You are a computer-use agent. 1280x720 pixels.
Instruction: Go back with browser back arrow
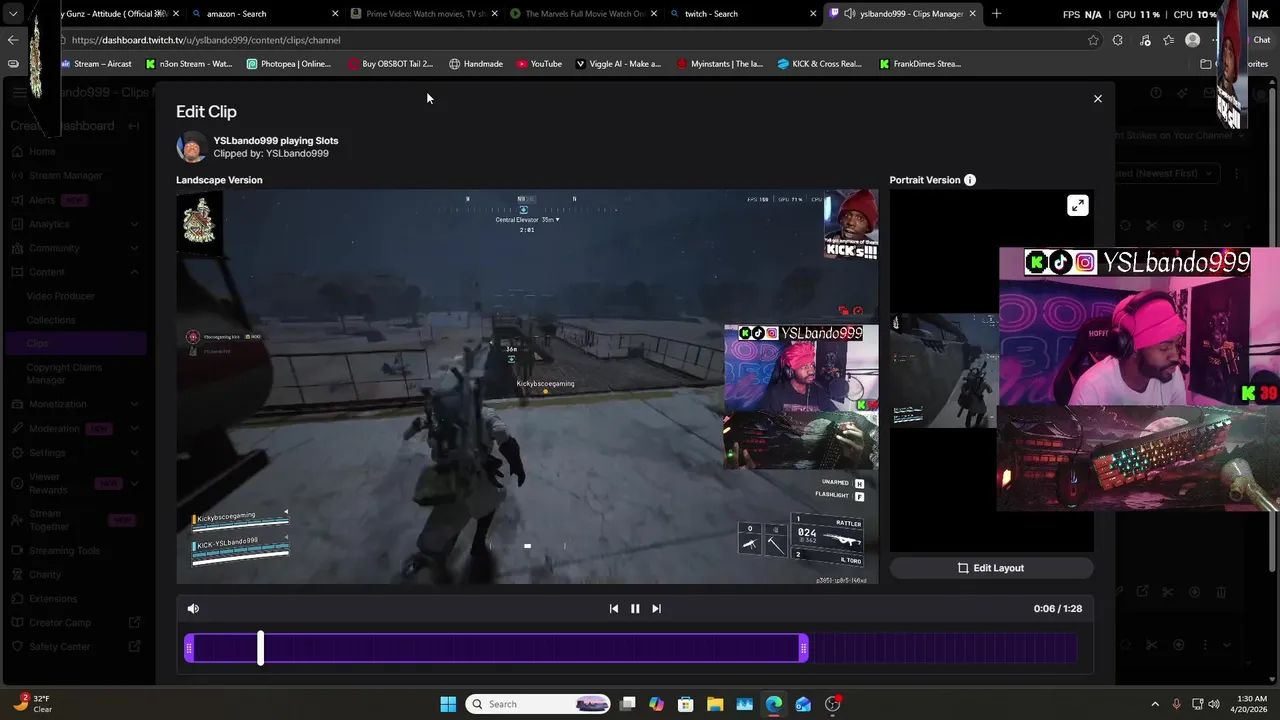pyautogui.click(x=12, y=40)
